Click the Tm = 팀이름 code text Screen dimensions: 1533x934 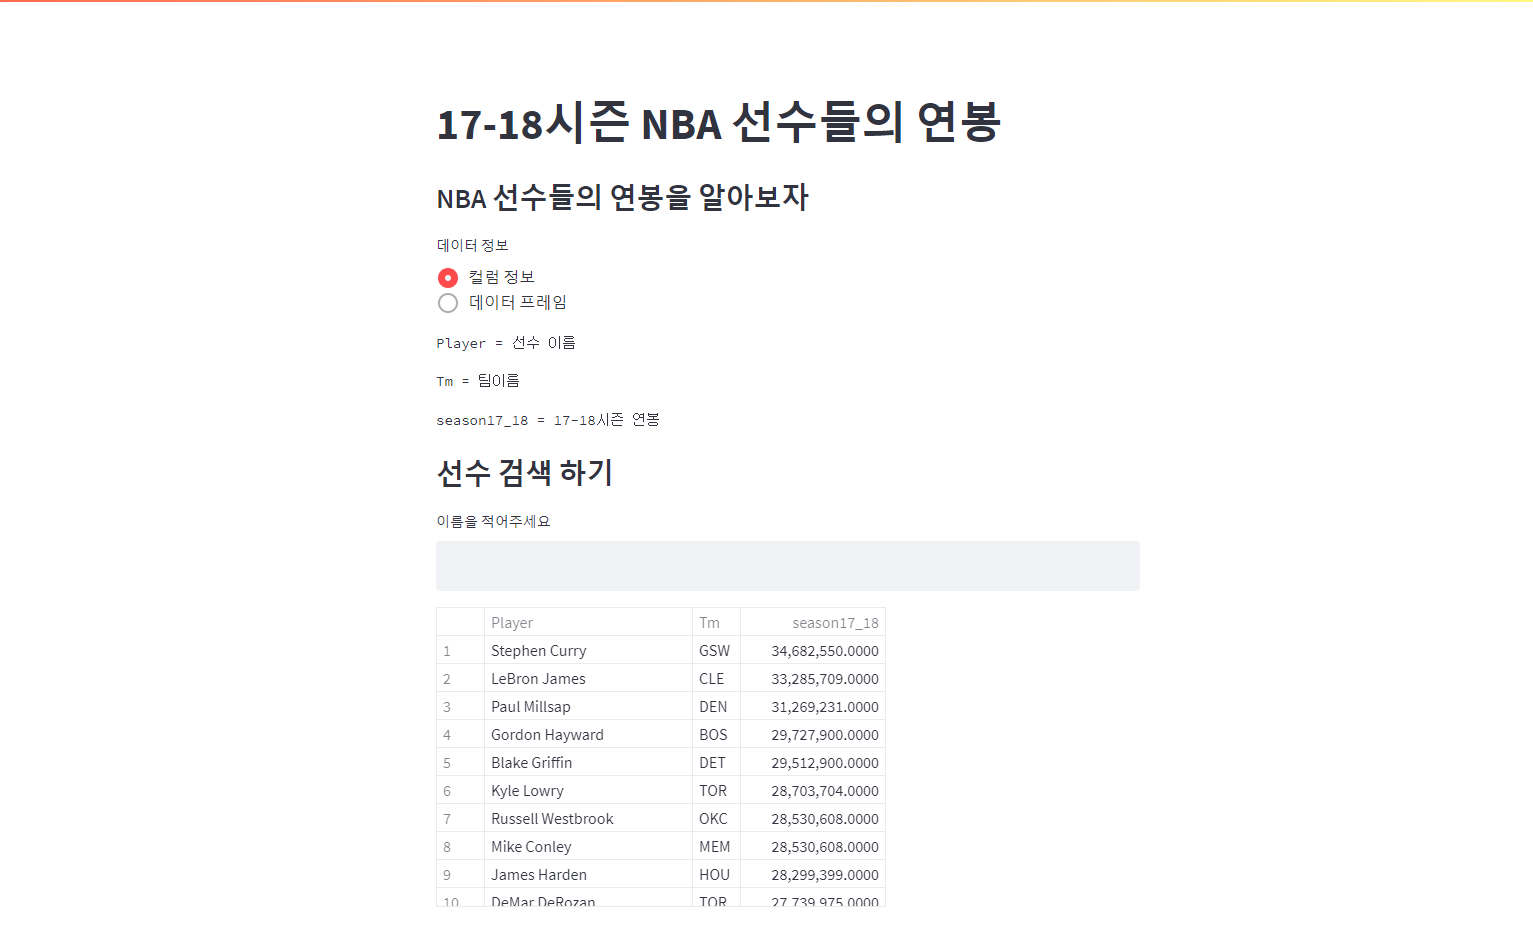tap(477, 380)
